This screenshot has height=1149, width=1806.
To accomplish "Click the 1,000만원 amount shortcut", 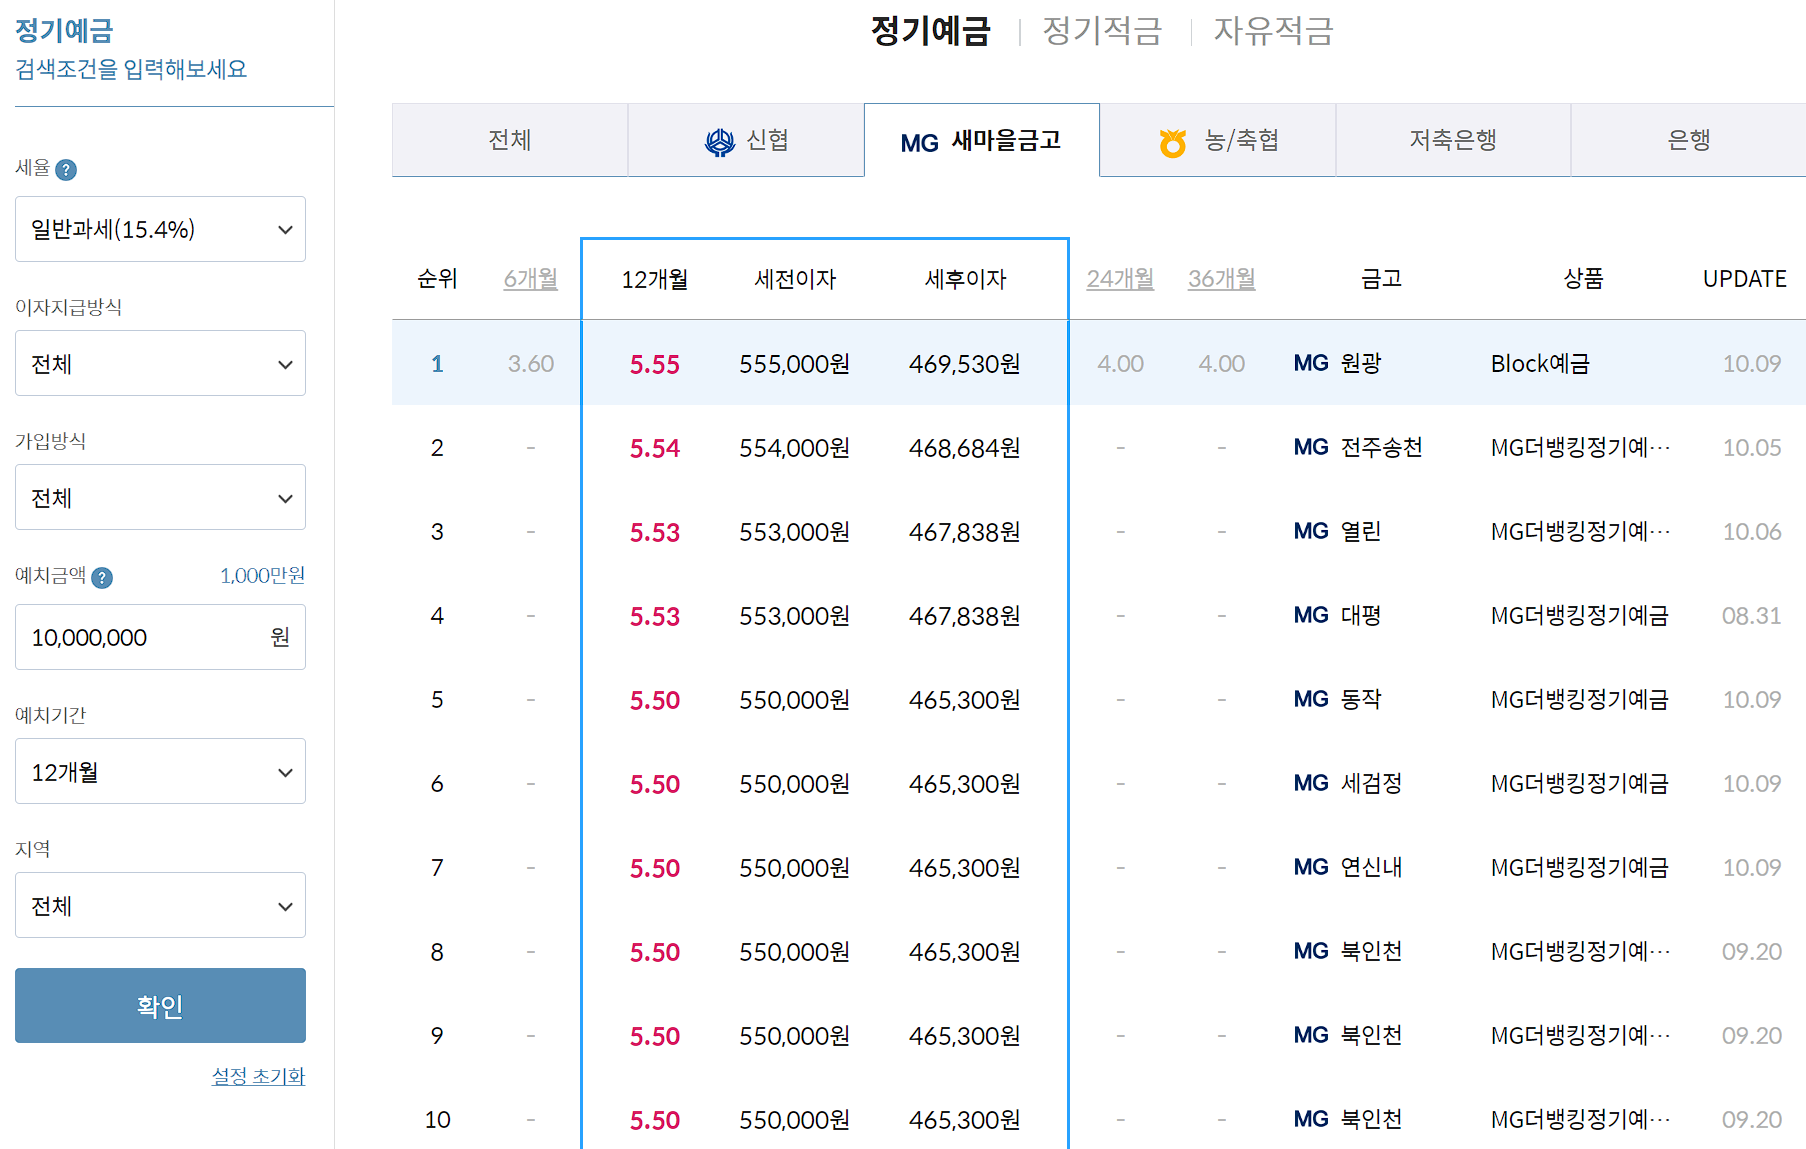I will [x=263, y=576].
